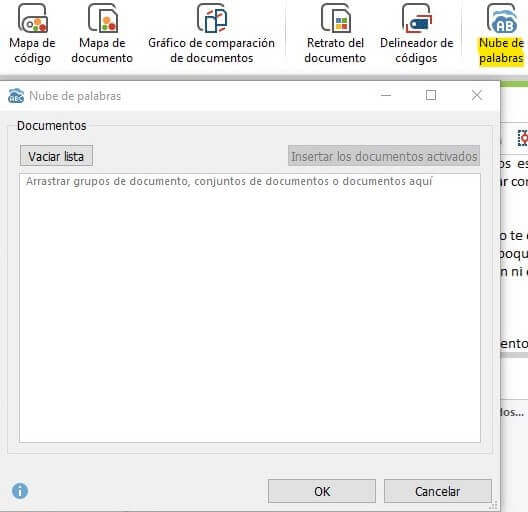Dismiss the dialog with Cancelar
Viewport: 528px width, 512px height.
(437, 491)
